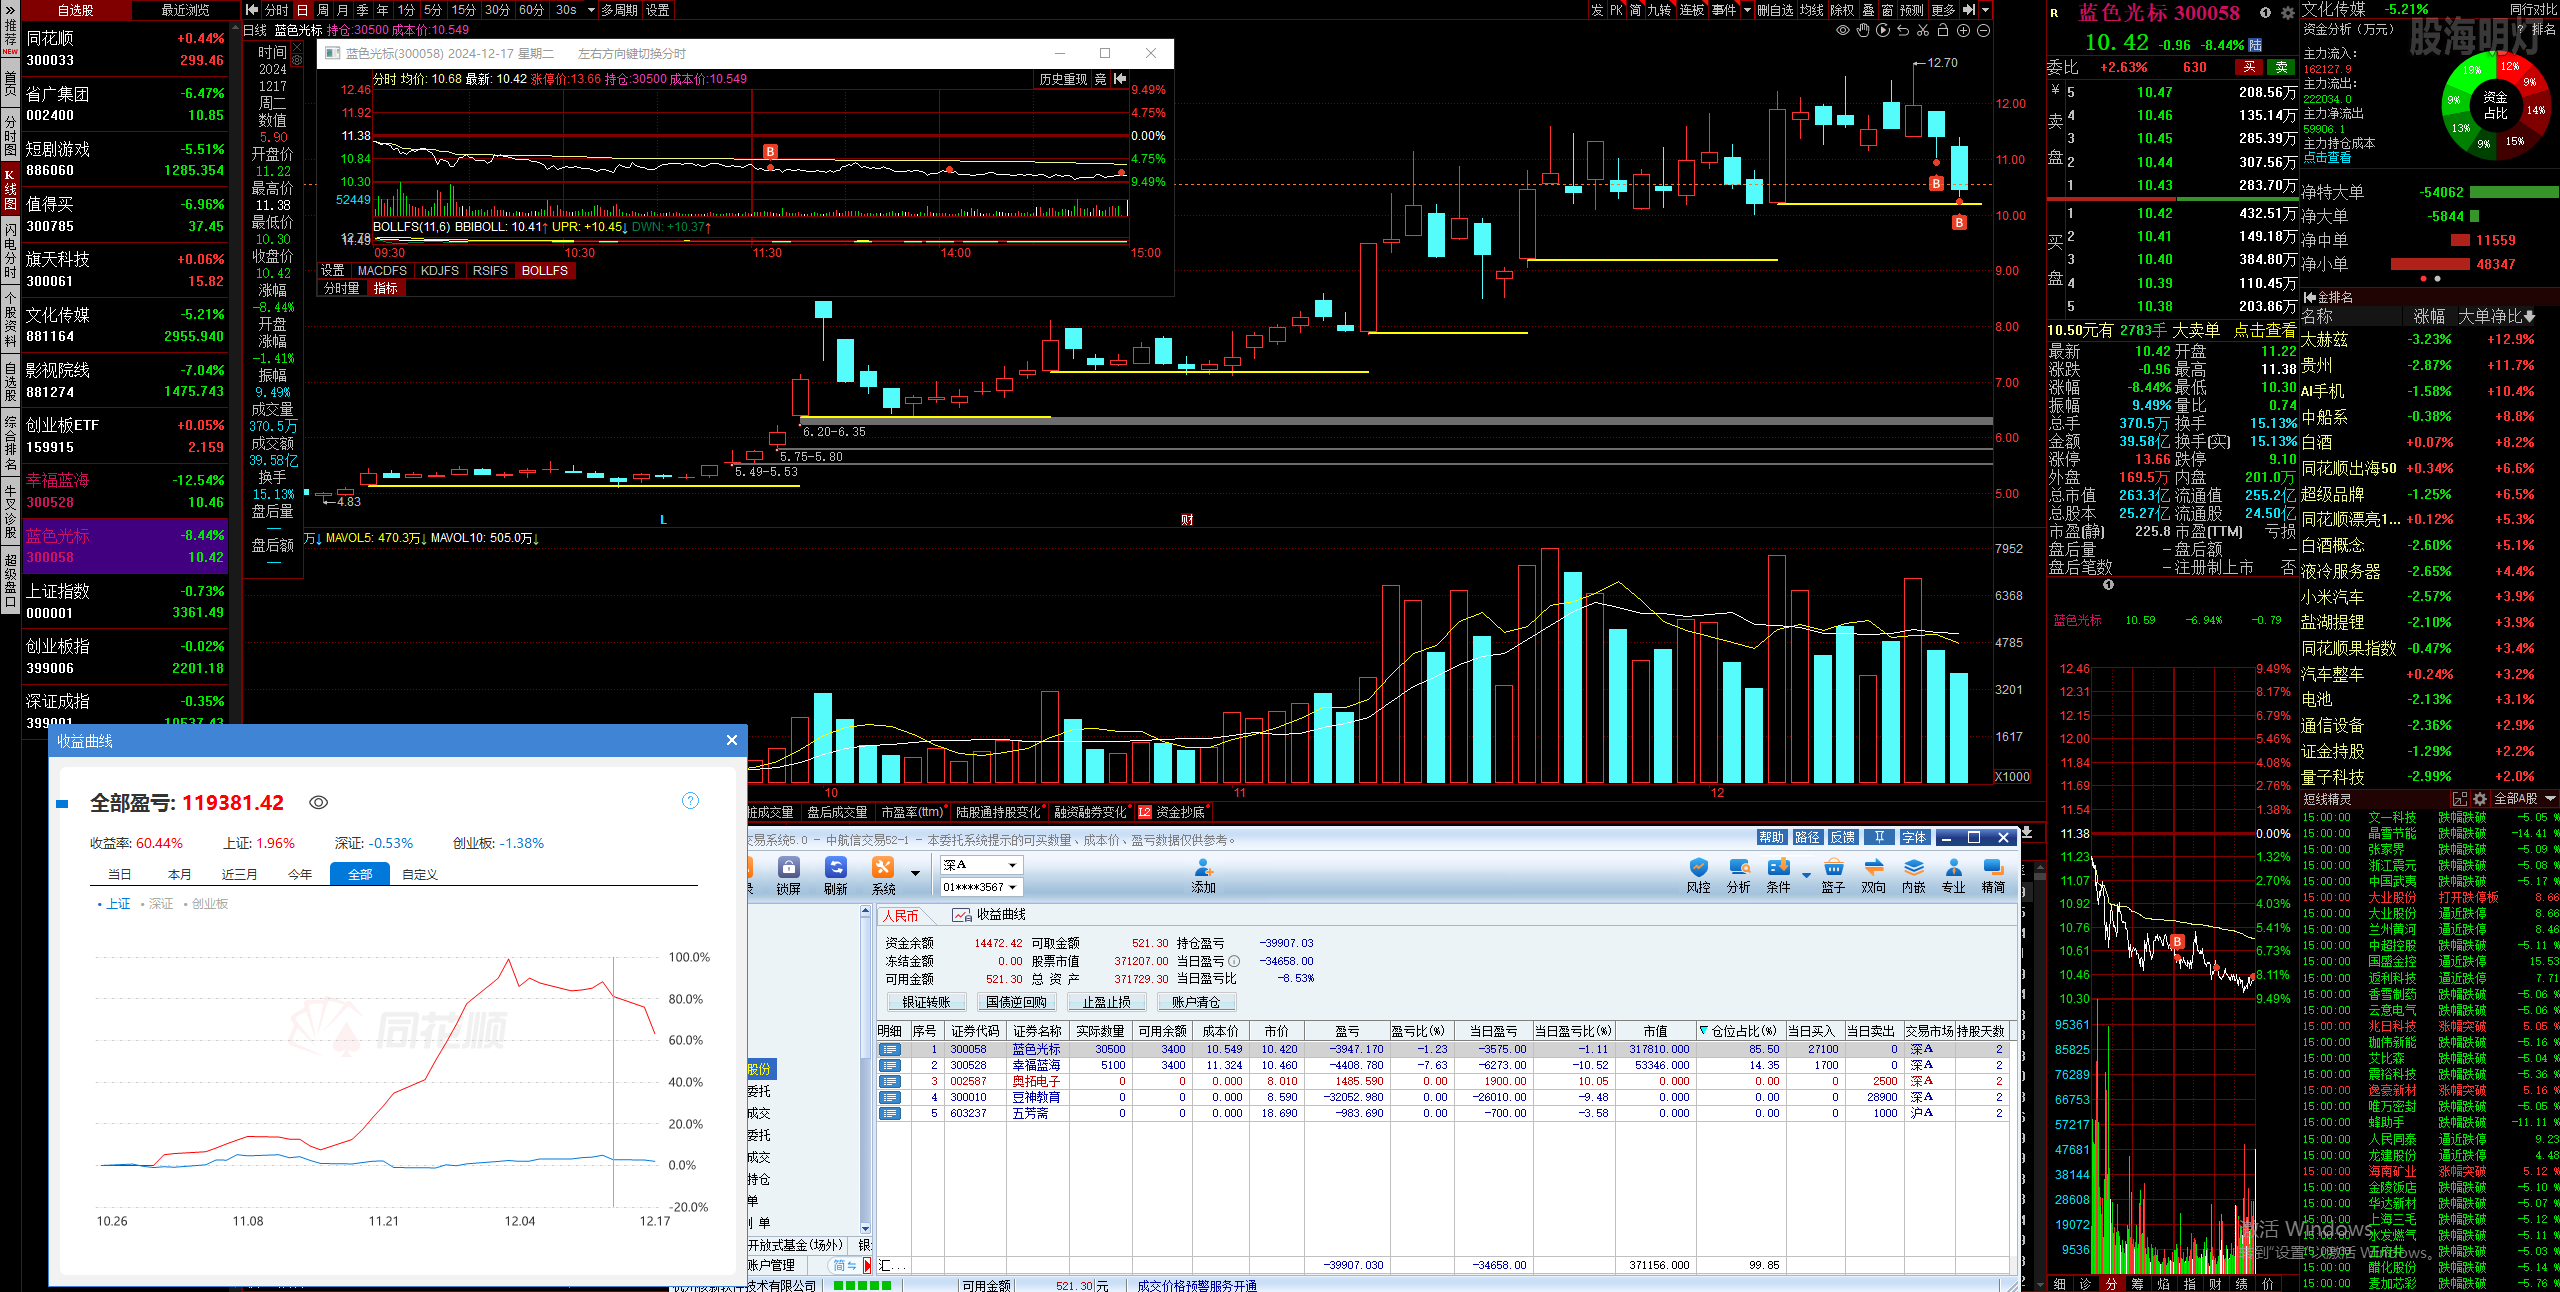Toggle the 除权 ex-rights button
Viewport: 2560px width, 1292px height.
coord(1842,10)
